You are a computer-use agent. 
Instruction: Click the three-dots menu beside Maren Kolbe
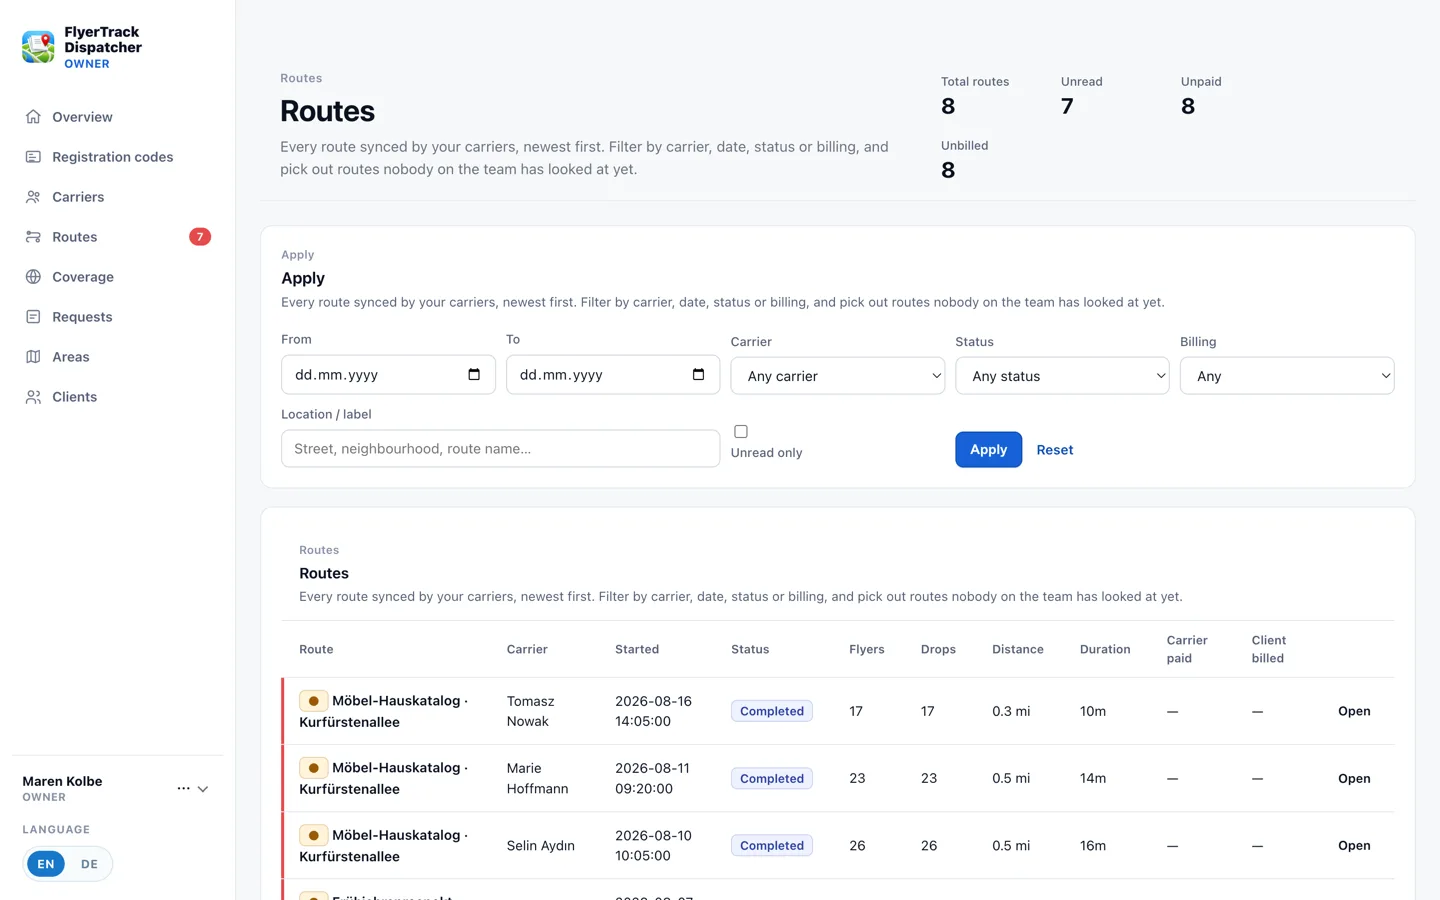(x=183, y=788)
